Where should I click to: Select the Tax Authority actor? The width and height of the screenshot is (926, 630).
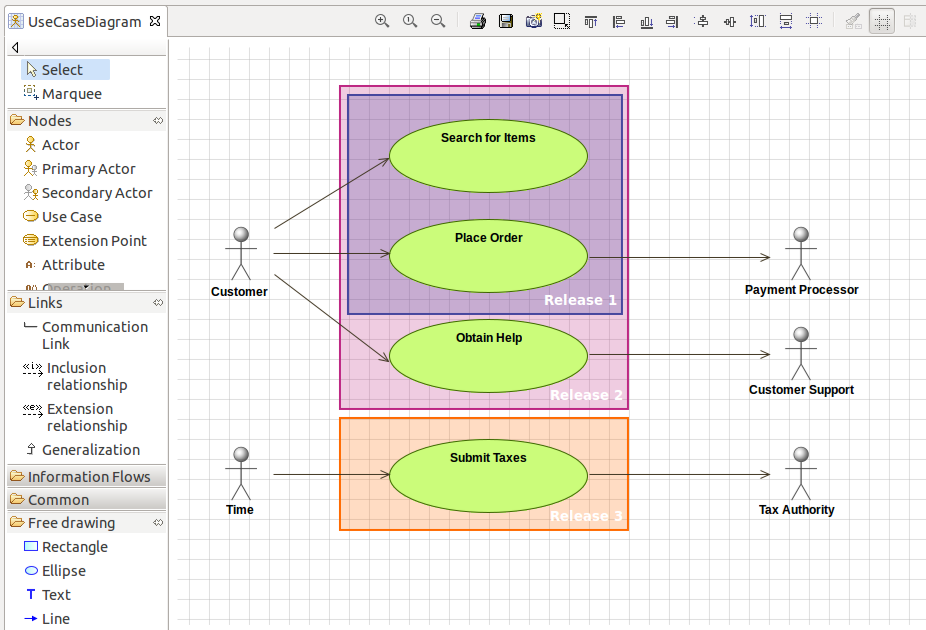(801, 474)
